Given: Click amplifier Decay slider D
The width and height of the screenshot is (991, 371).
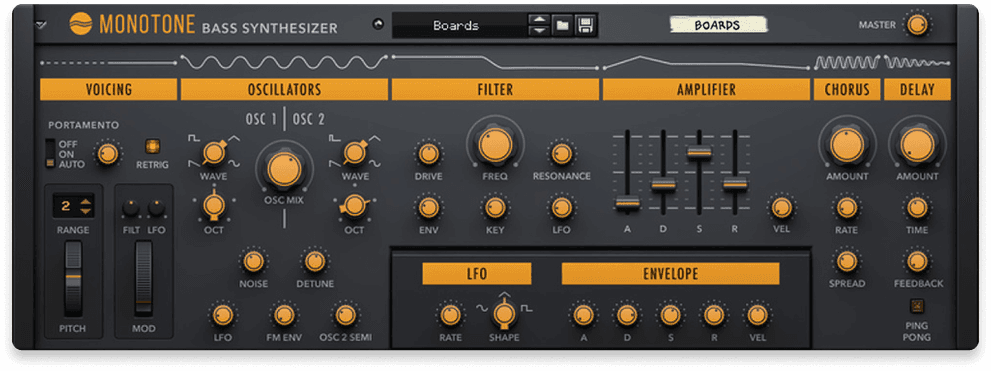Looking at the screenshot, I should (663, 185).
